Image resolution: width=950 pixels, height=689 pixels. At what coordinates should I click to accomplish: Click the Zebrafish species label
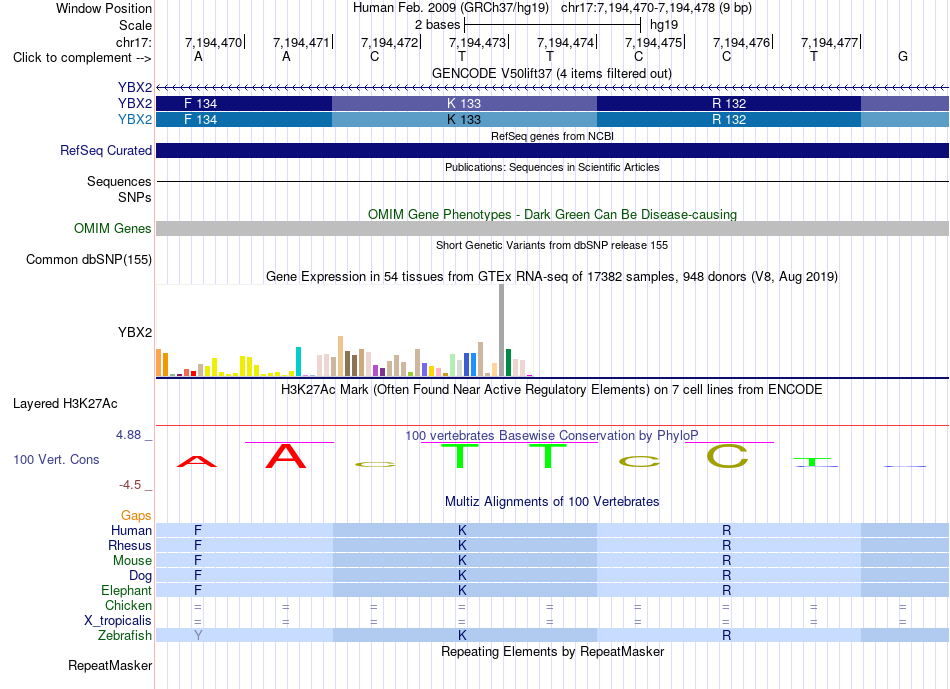[x=125, y=636]
